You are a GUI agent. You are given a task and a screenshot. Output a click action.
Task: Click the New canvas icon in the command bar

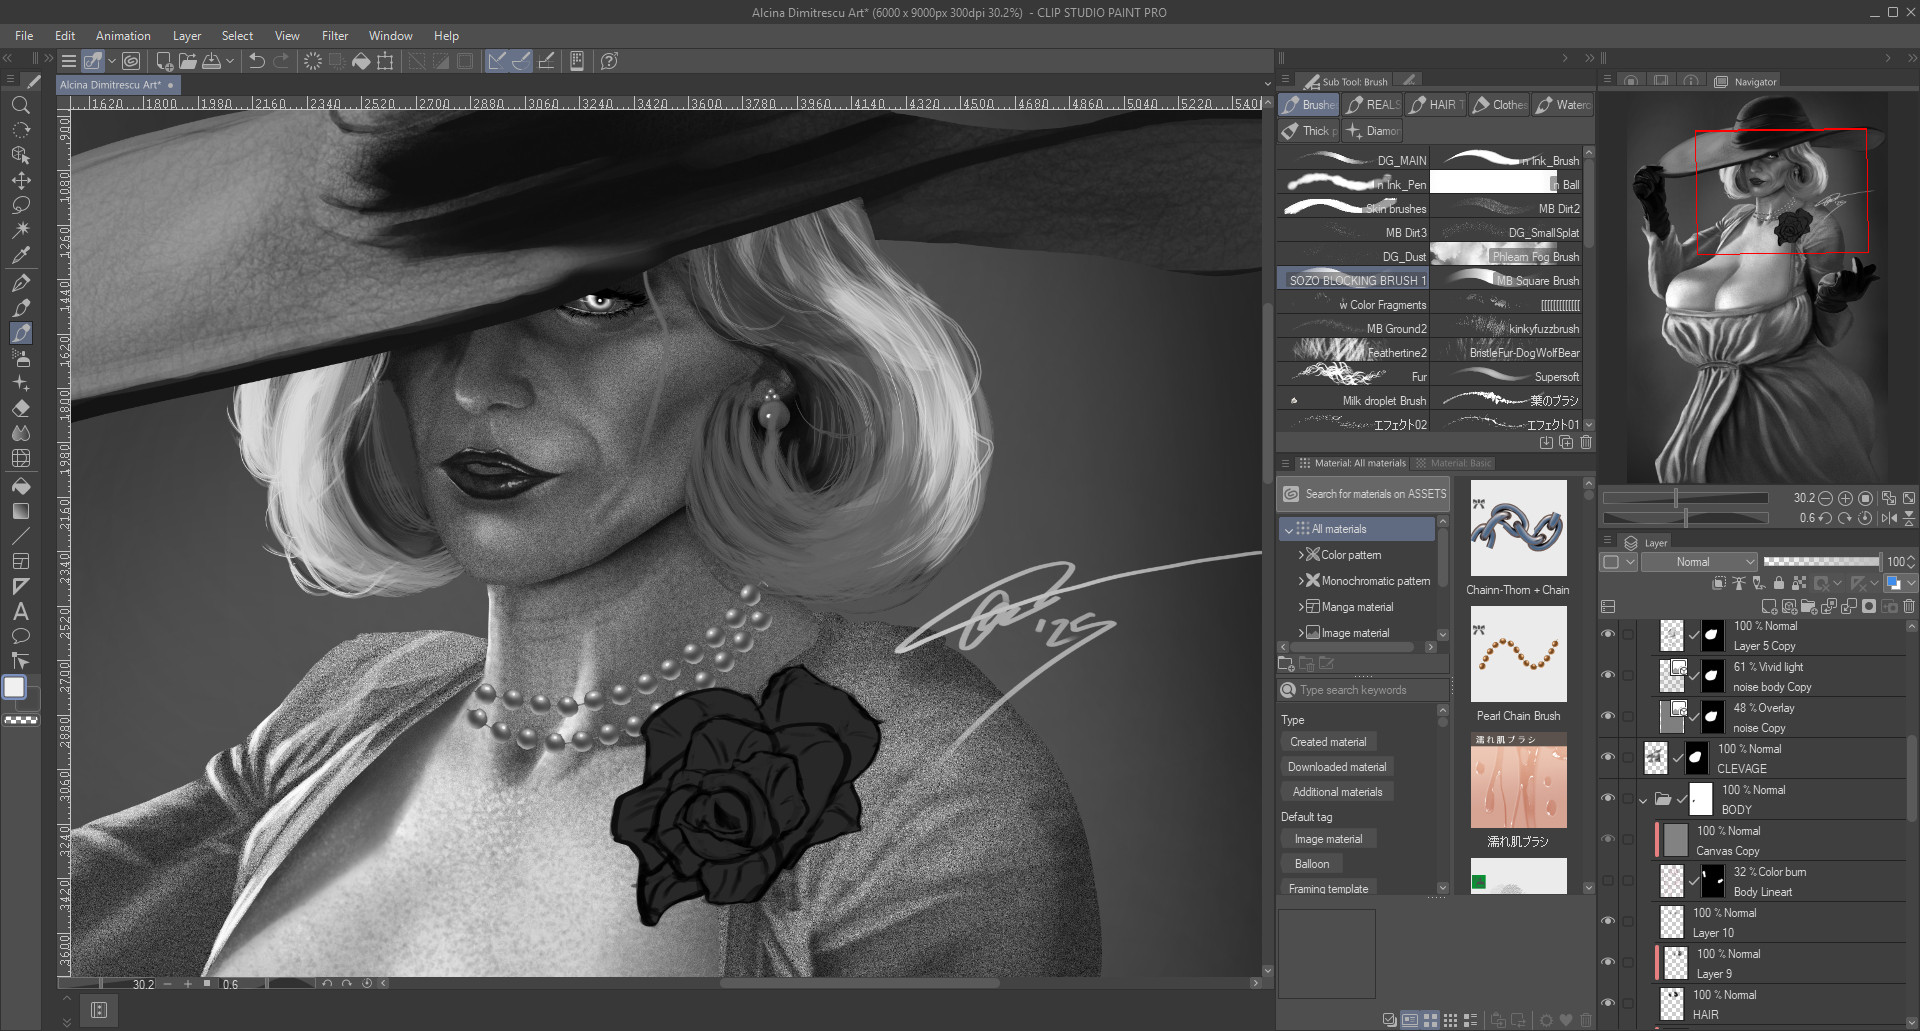pos(164,61)
